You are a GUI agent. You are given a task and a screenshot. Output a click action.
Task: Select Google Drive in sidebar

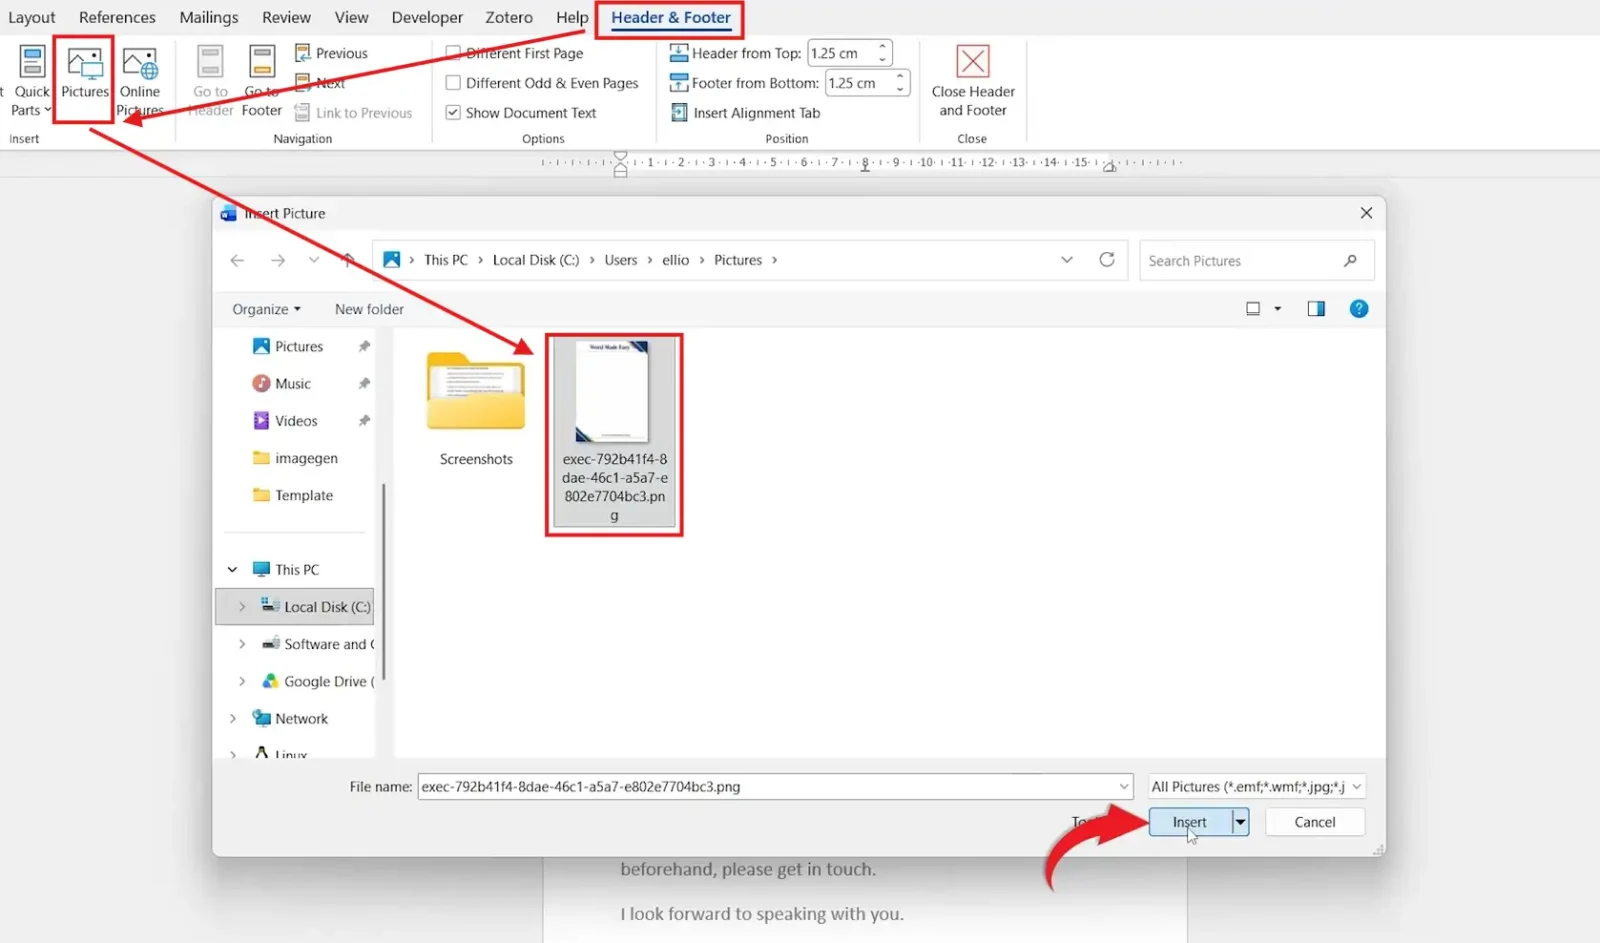(318, 681)
